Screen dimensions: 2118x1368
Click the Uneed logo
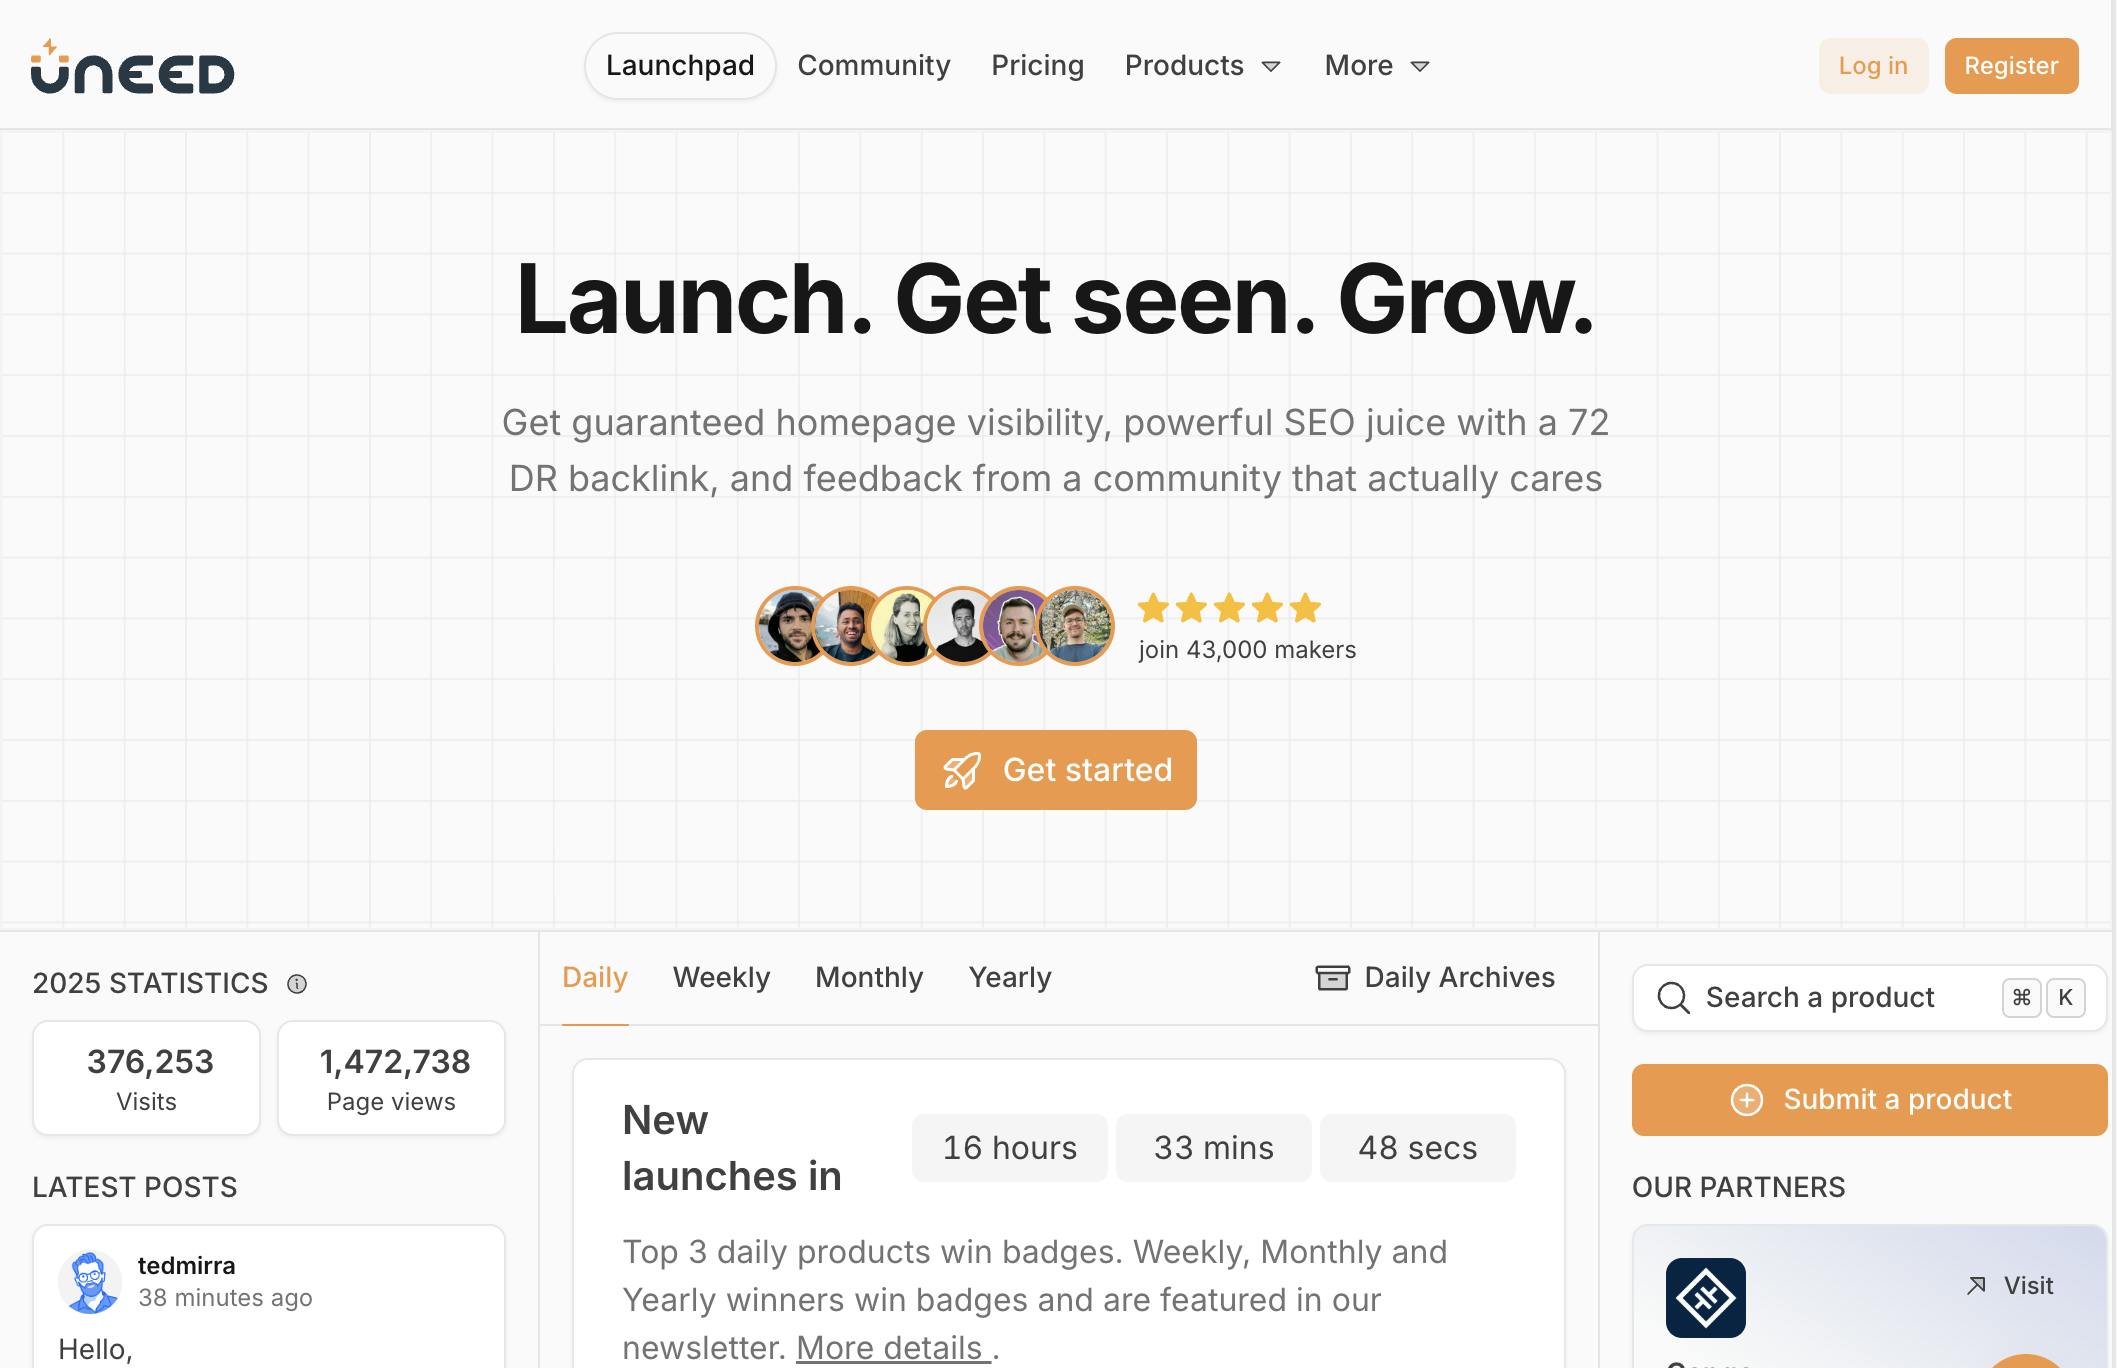[x=131, y=65]
